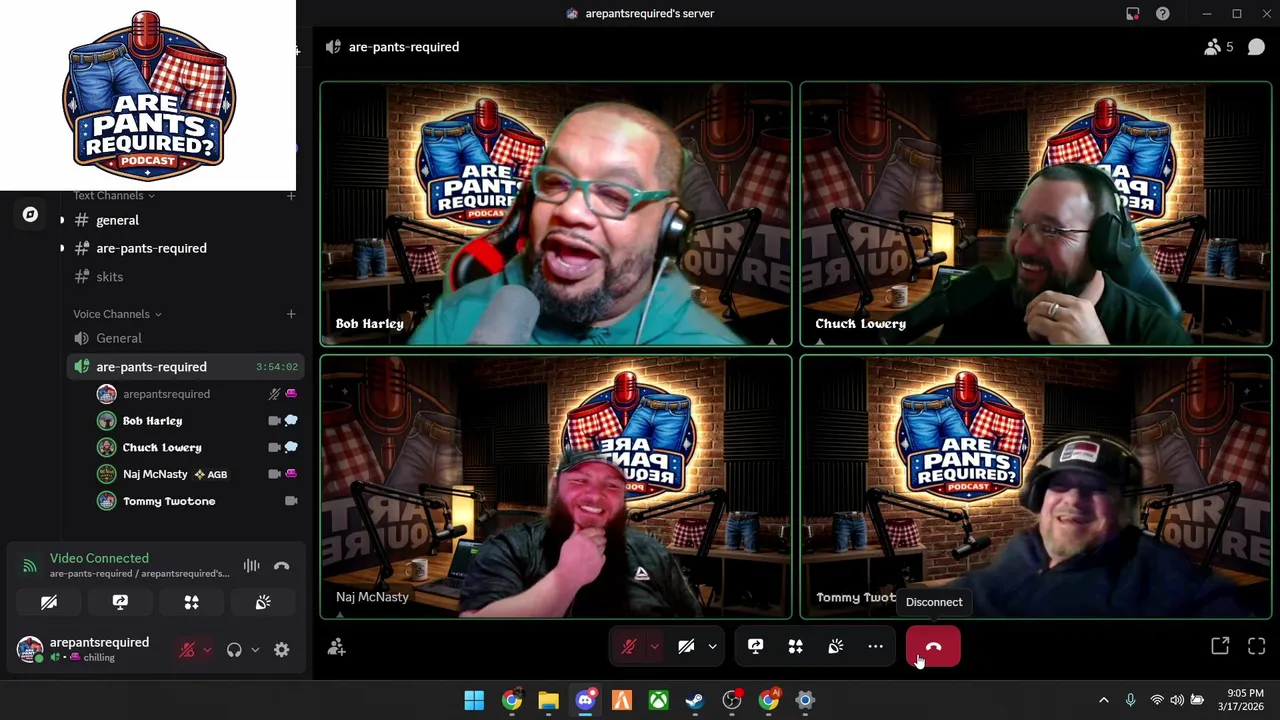Focus Chuck Lowery's video tile
This screenshot has height=720, width=1280.
coord(1036,214)
